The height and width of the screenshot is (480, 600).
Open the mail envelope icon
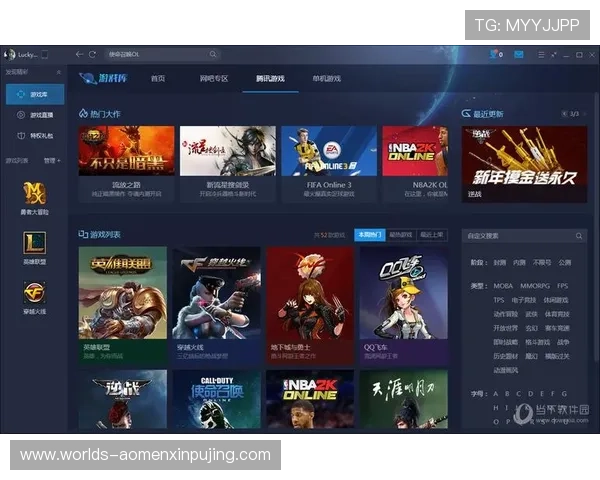(519, 54)
